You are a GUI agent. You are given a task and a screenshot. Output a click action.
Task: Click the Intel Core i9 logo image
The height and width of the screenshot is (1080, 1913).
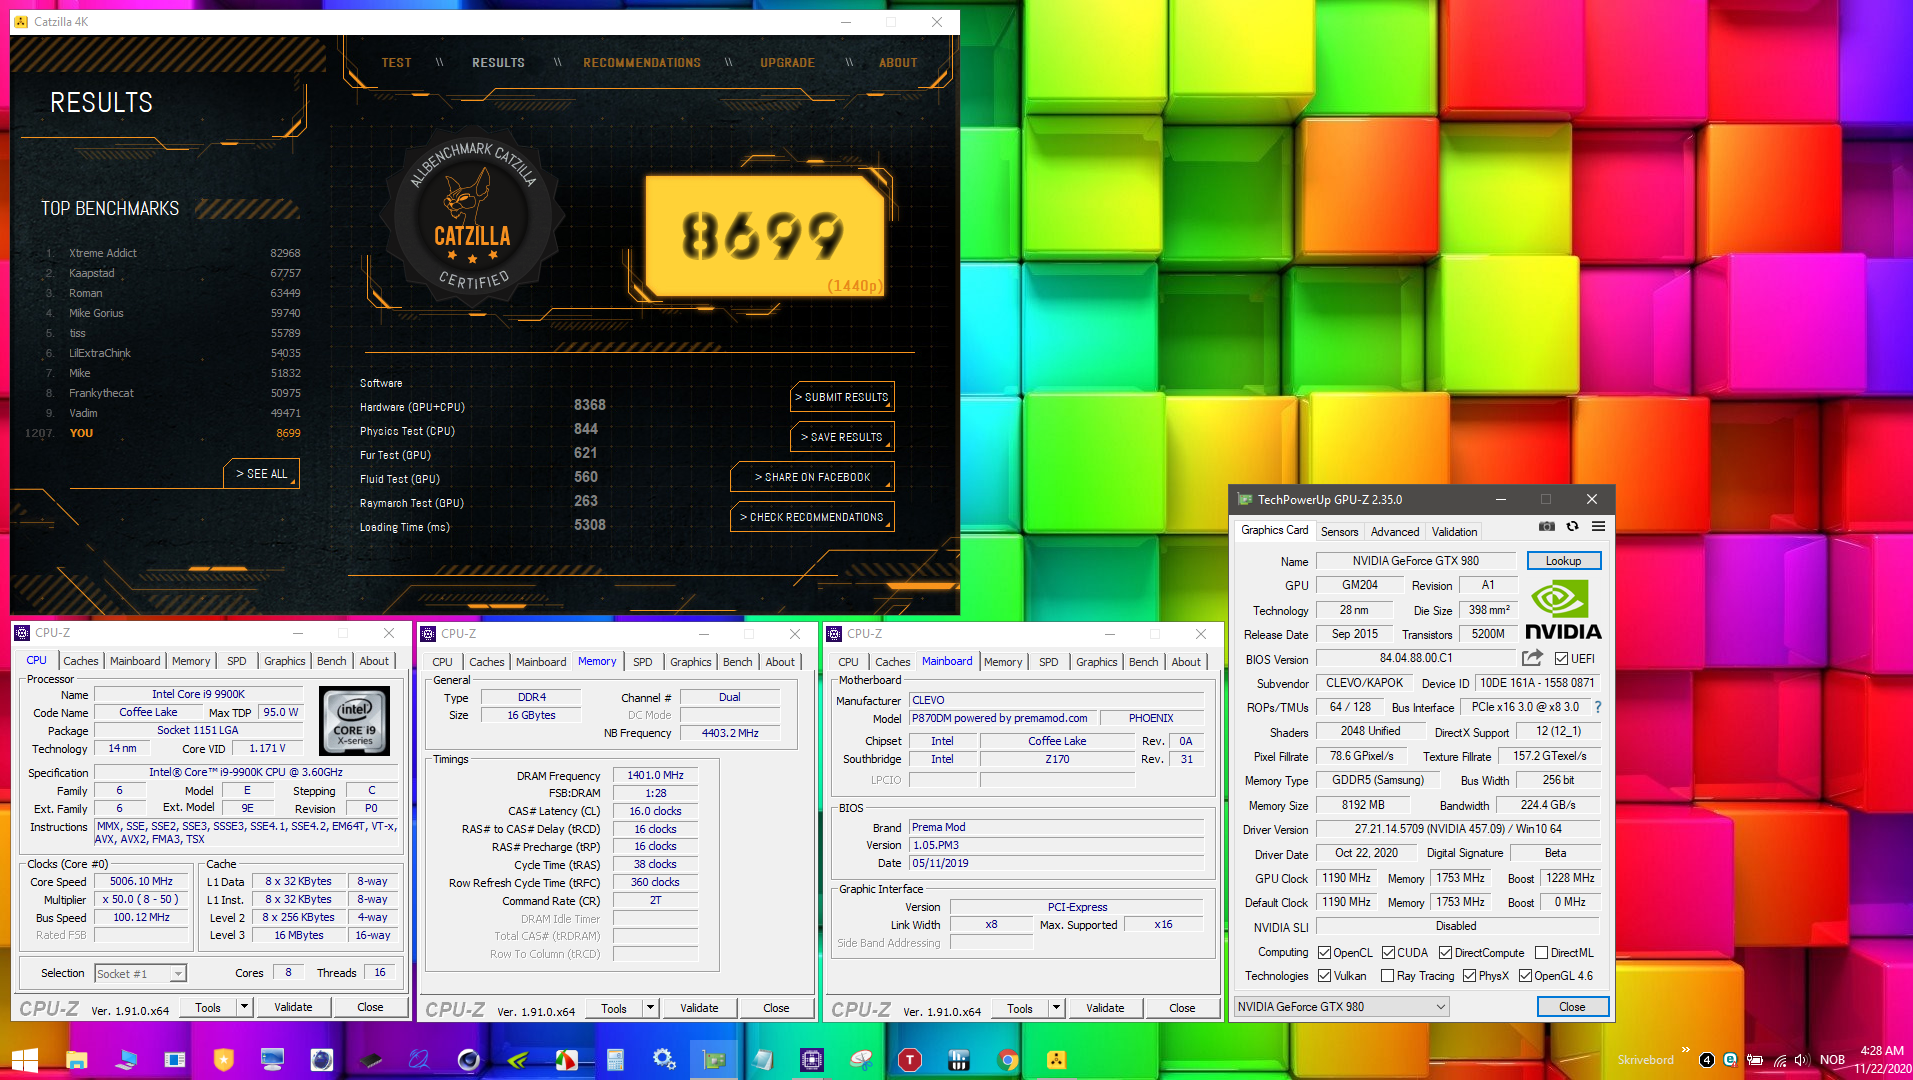[355, 720]
